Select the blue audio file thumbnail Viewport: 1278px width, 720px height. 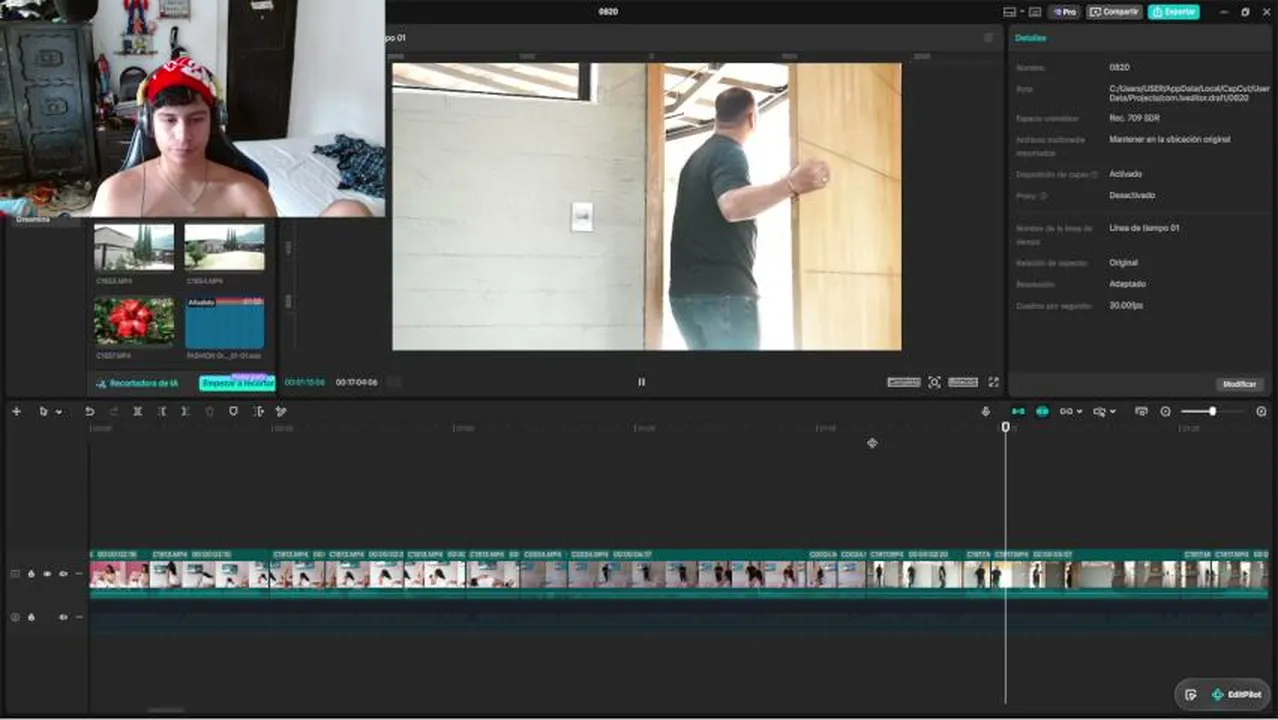point(224,322)
